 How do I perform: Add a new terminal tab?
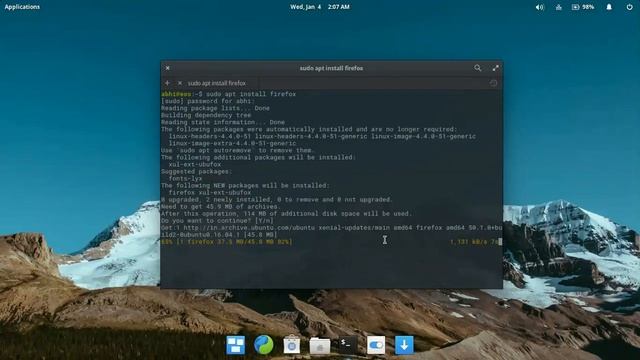(x=167, y=83)
